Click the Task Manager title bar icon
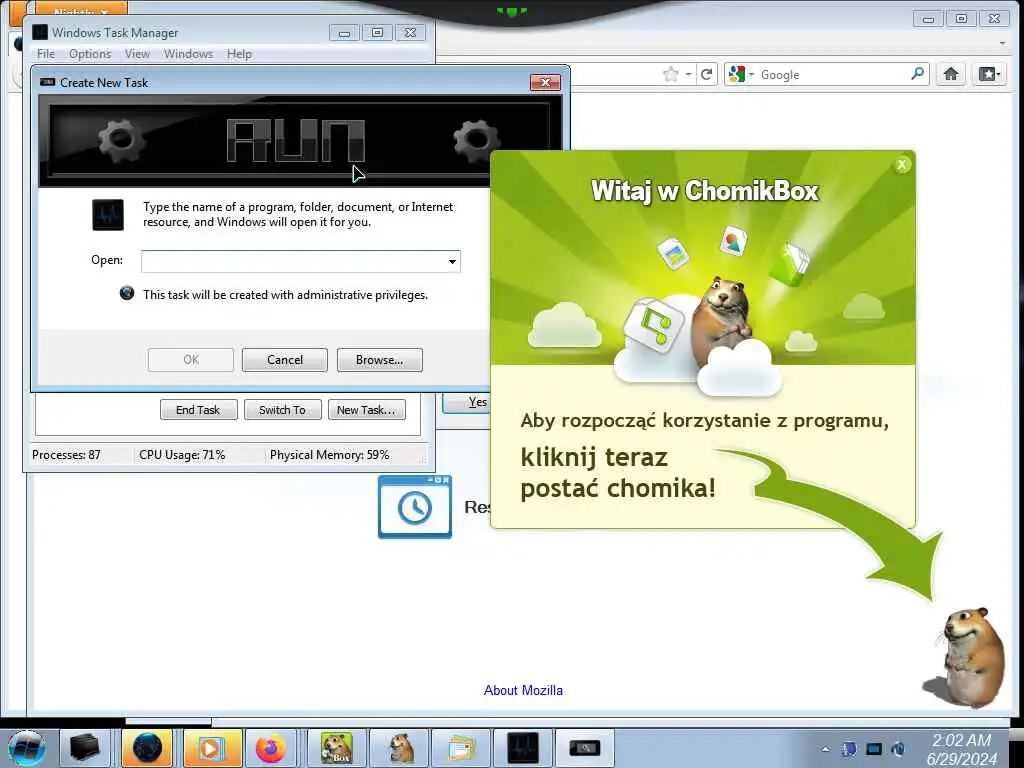The width and height of the screenshot is (1024, 768). point(40,32)
